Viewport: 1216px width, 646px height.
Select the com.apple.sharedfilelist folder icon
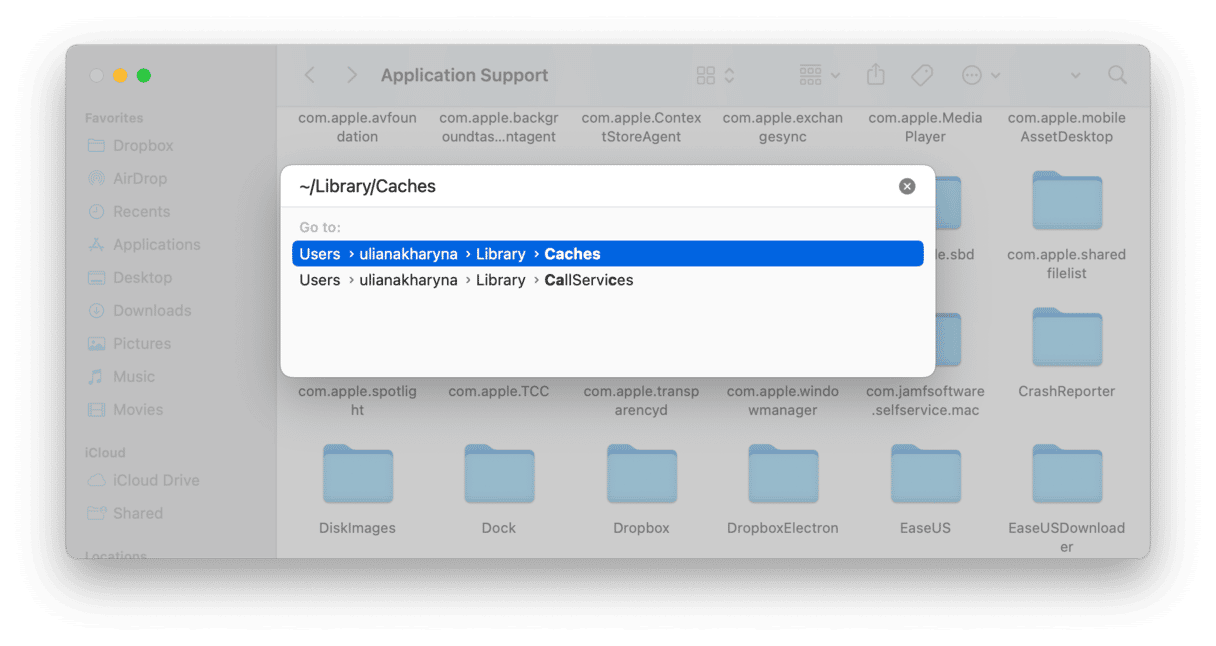1067,201
